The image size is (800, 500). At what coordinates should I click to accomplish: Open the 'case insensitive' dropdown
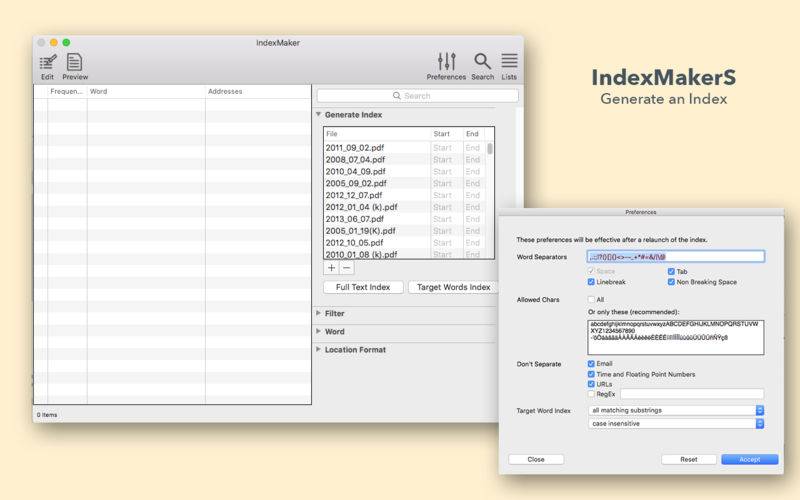[x=676, y=424]
